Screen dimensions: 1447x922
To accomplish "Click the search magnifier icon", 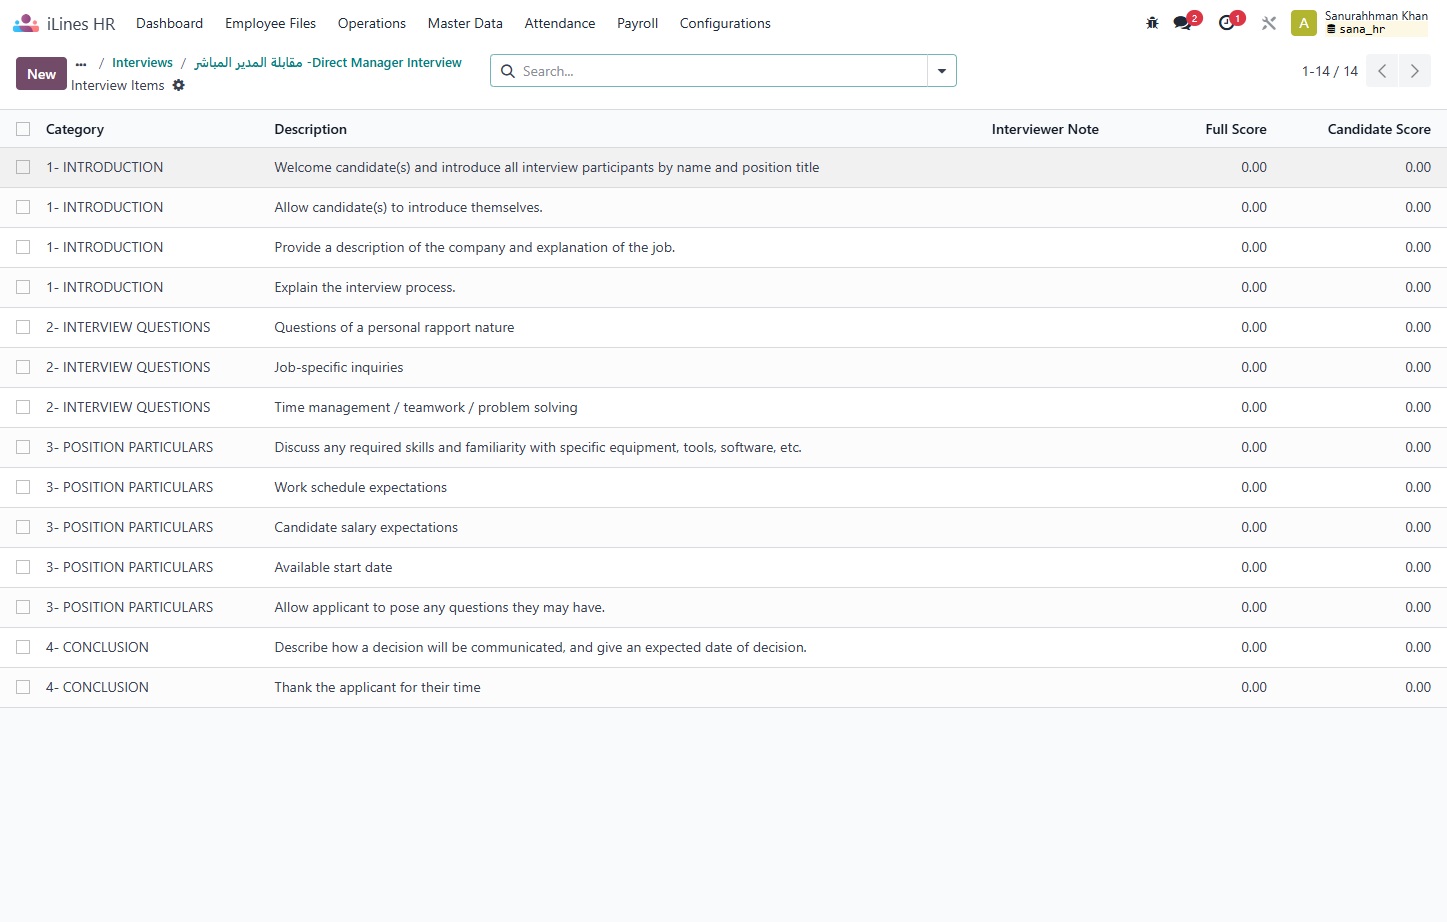I will (x=508, y=71).
